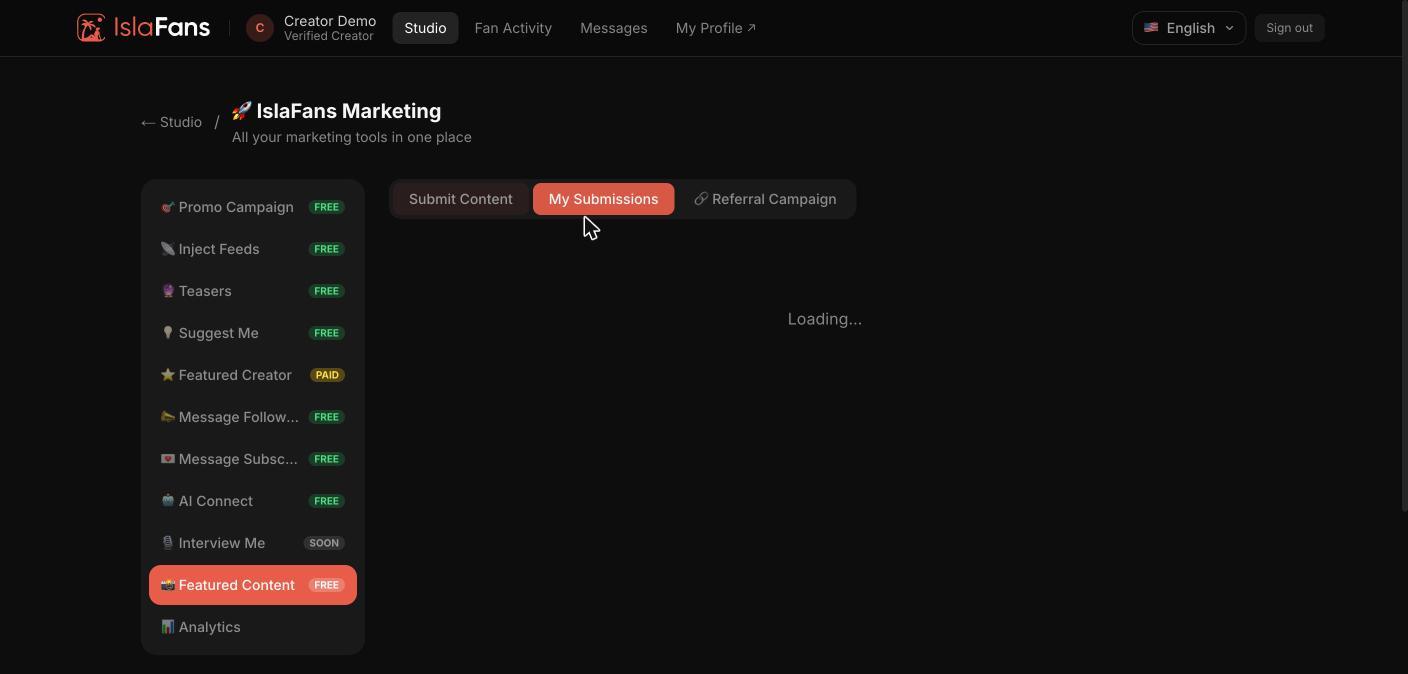
Task: Open Suggest Me in the sidebar
Action: 253,333
